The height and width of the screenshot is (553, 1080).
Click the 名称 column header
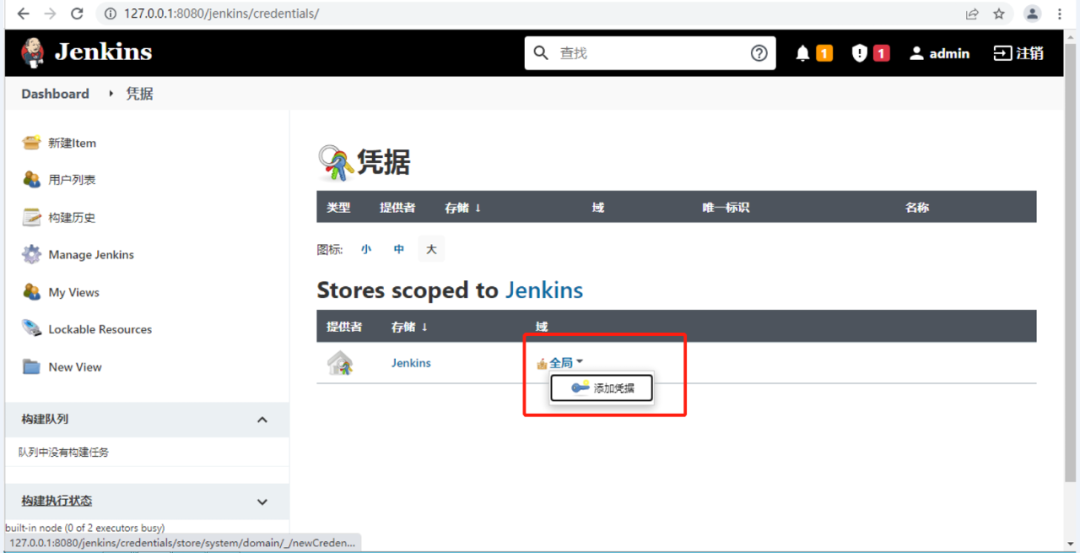917,207
